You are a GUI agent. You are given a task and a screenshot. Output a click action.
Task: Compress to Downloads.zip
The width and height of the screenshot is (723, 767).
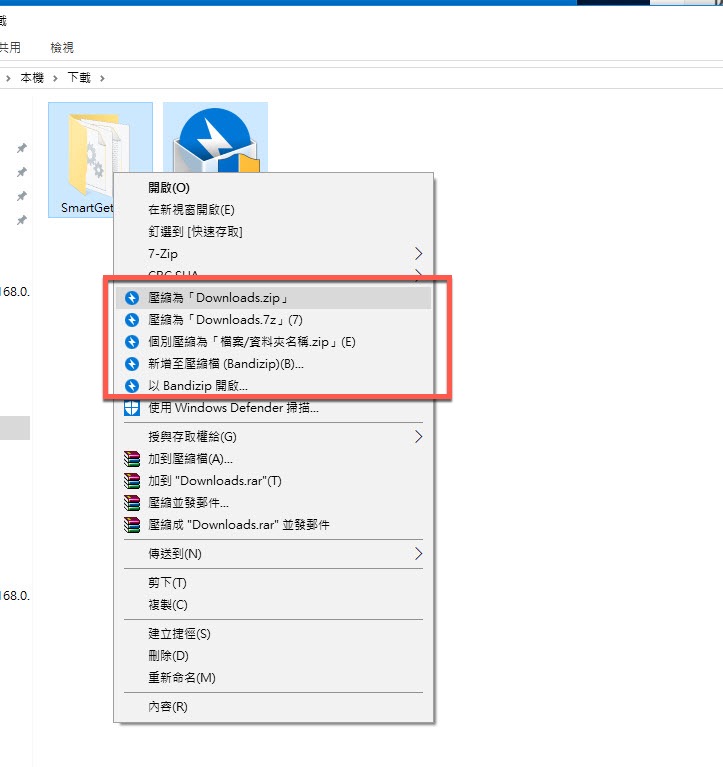[274, 298]
